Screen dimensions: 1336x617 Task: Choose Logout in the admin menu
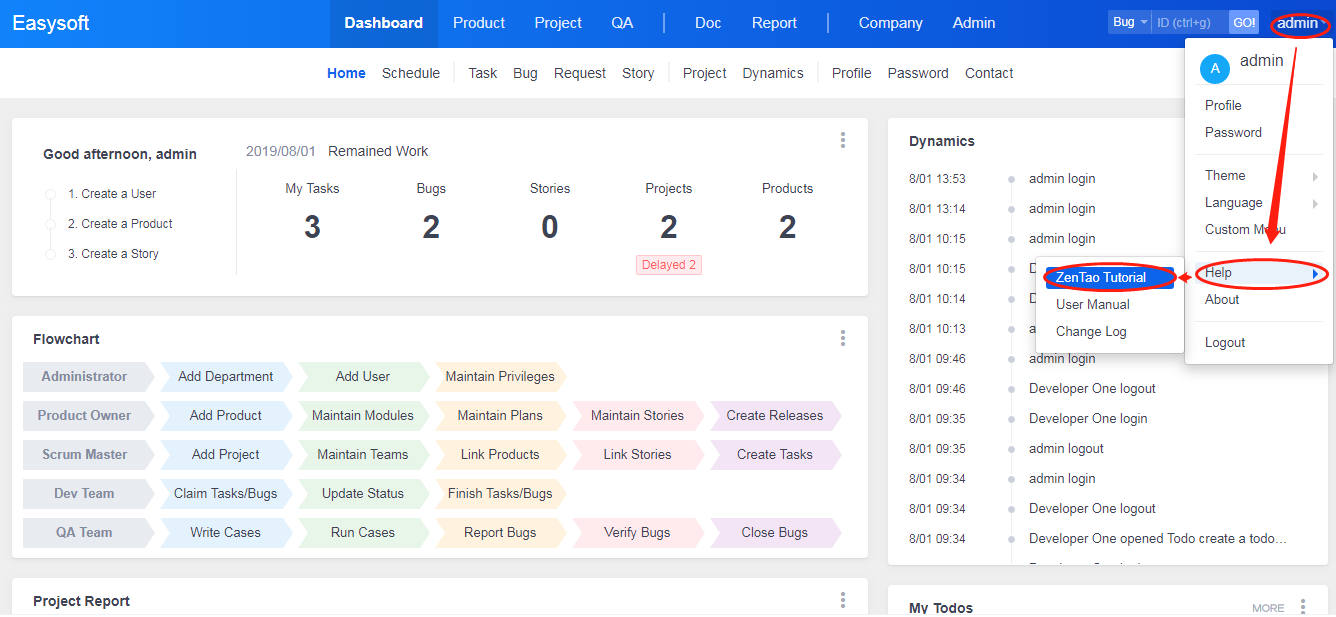click(1225, 343)
